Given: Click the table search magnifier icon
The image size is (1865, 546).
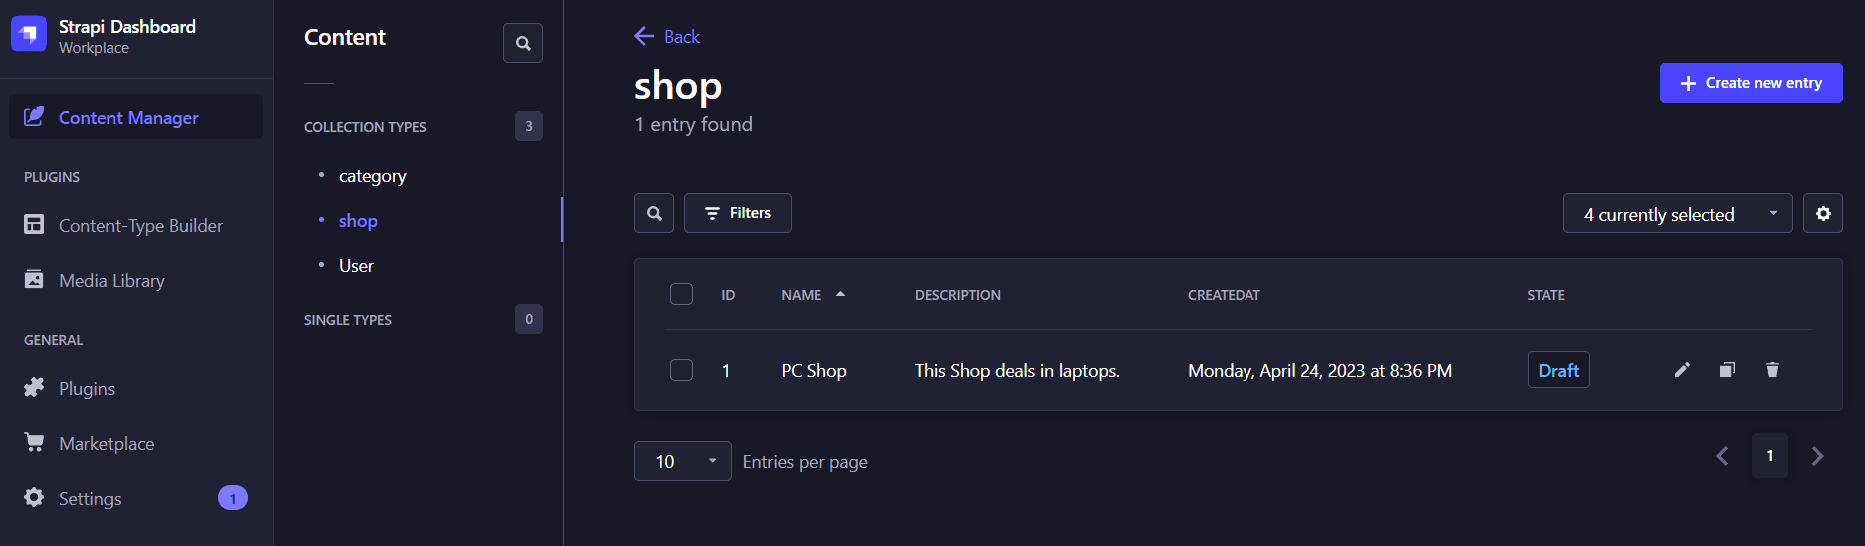Looking at the screenshot, I should pyautogui.click(x=654, y=213).
